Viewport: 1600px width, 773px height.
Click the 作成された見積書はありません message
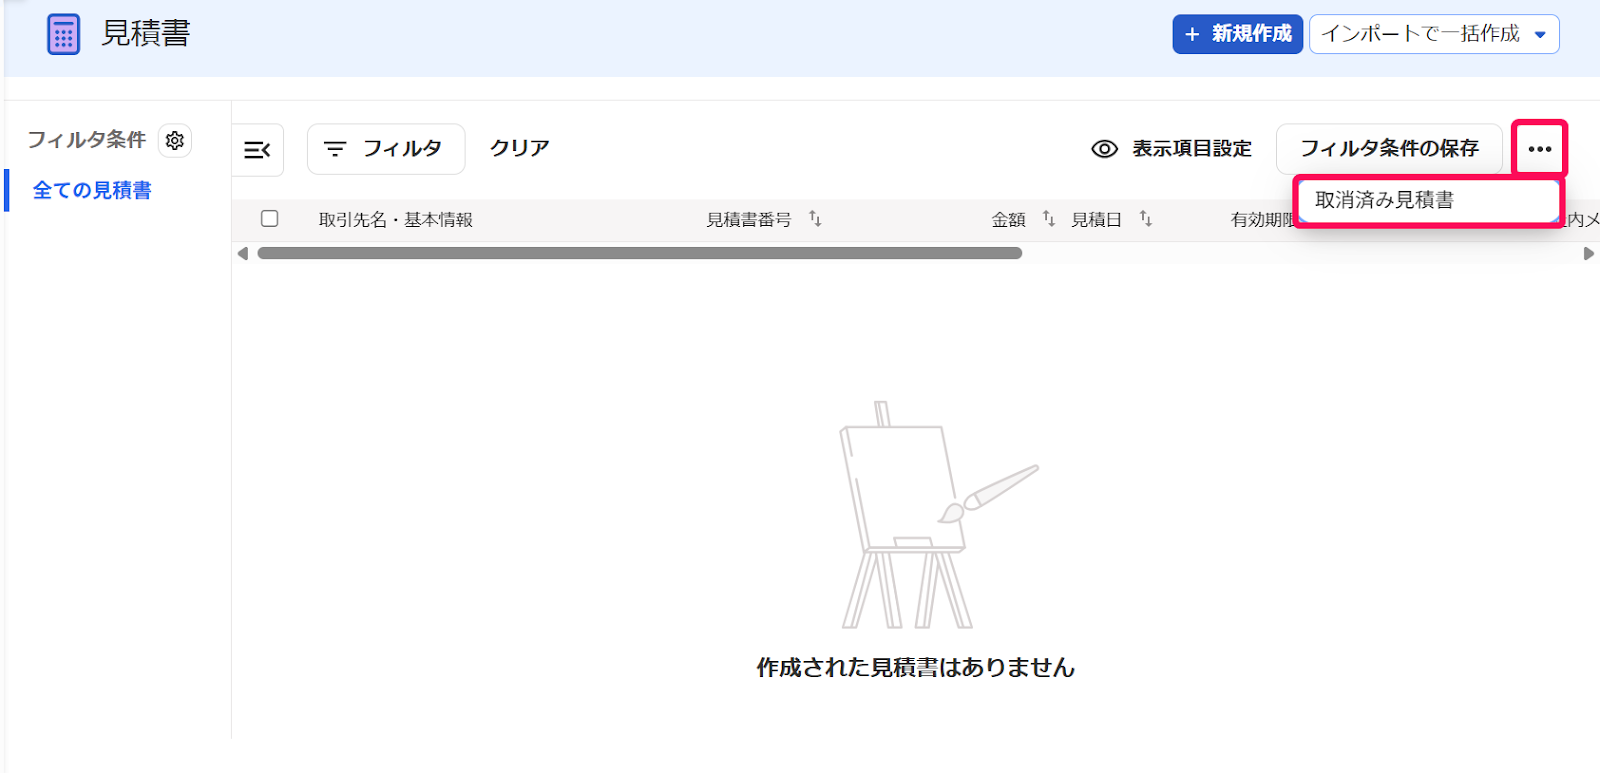coord(915,668)
